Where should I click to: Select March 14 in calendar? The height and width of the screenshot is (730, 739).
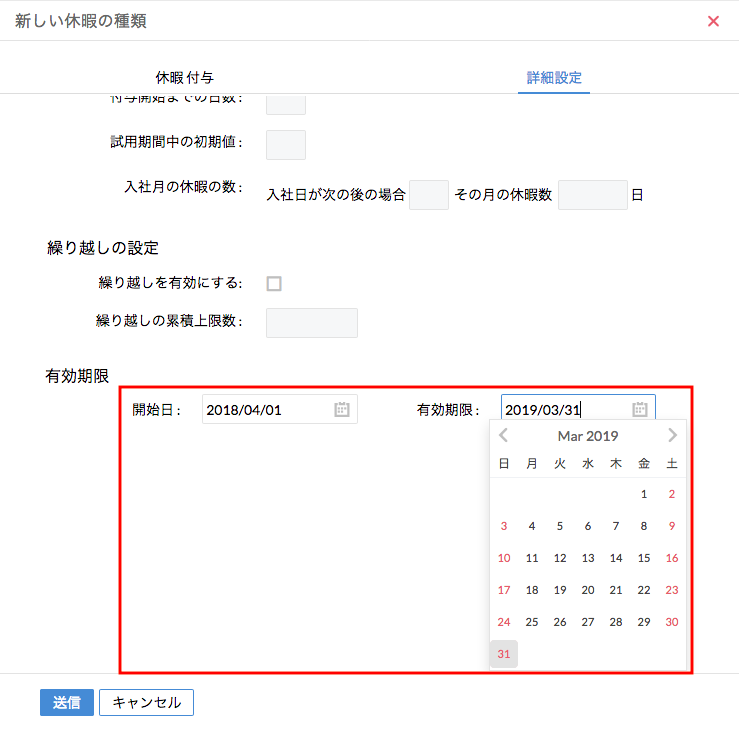[616, 558]
